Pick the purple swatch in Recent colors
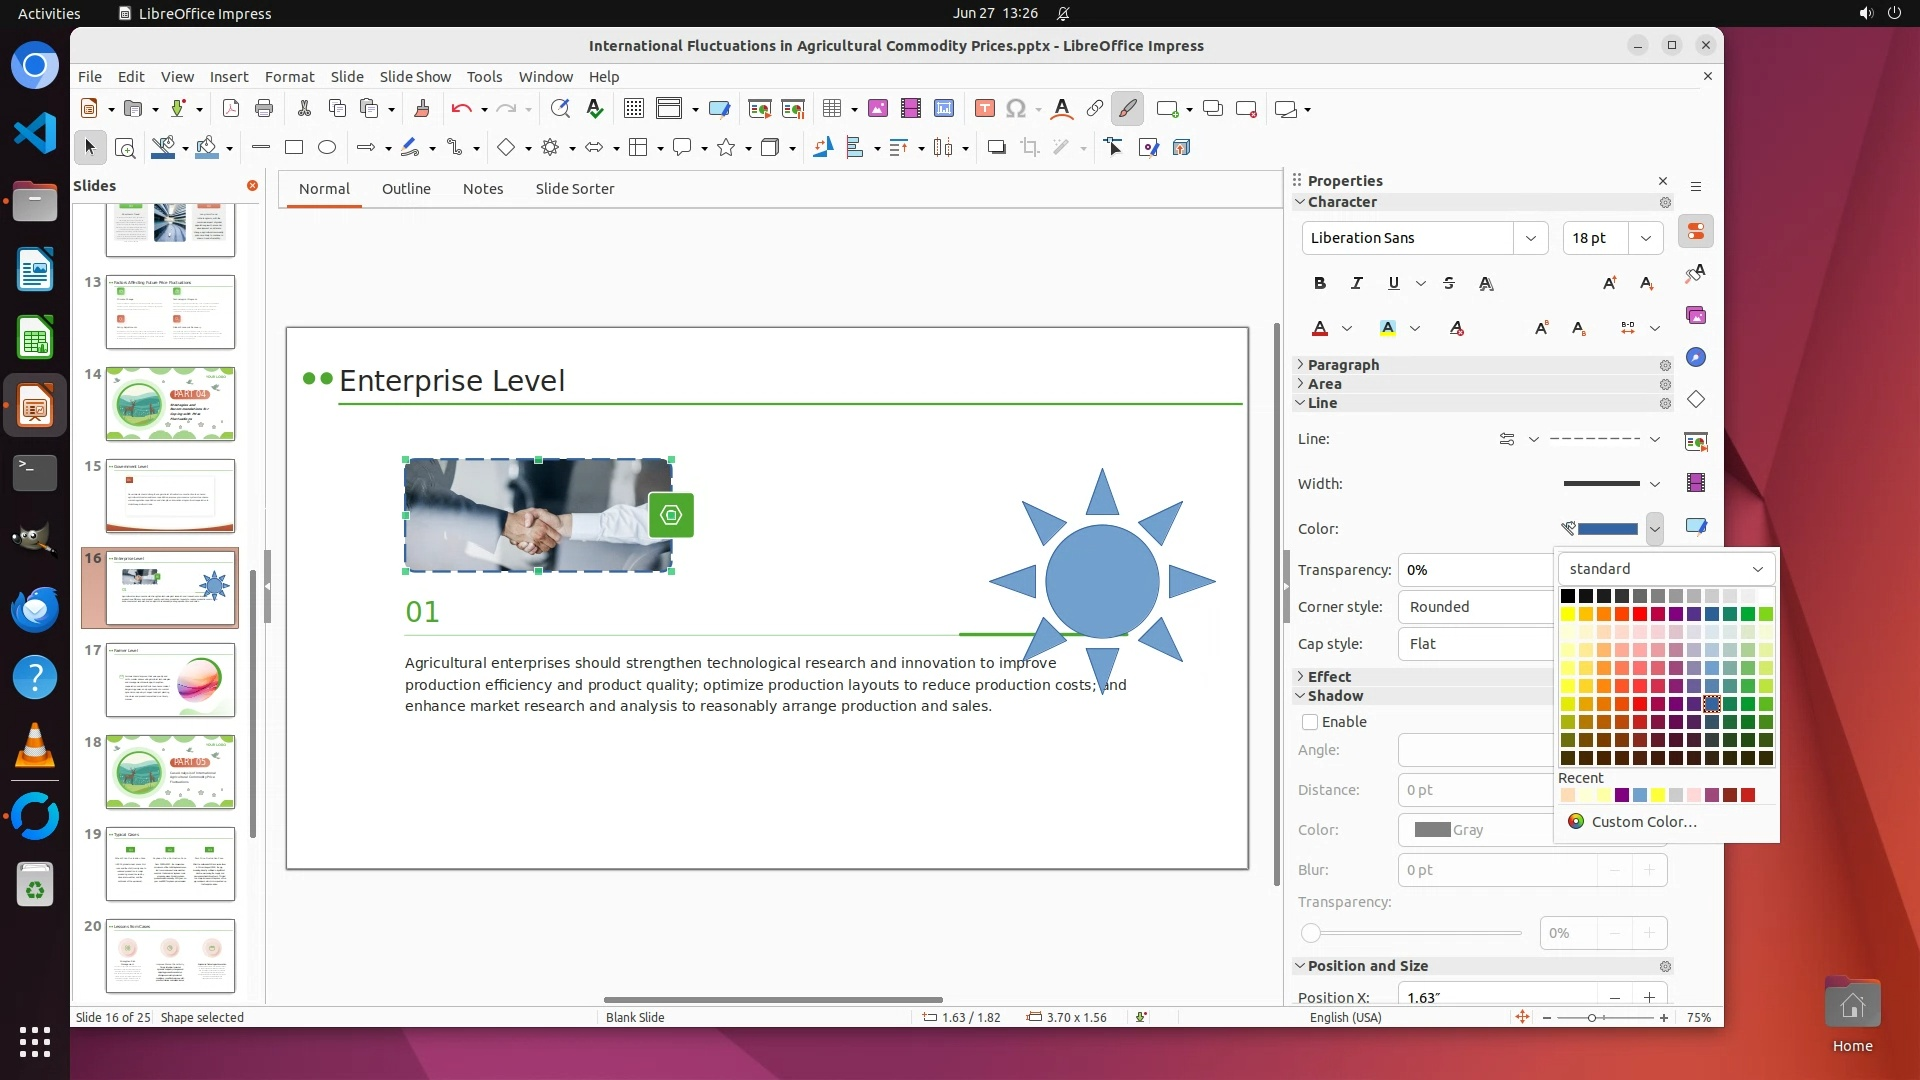Viewport: 1920px width, 1080px height. 1621,796
